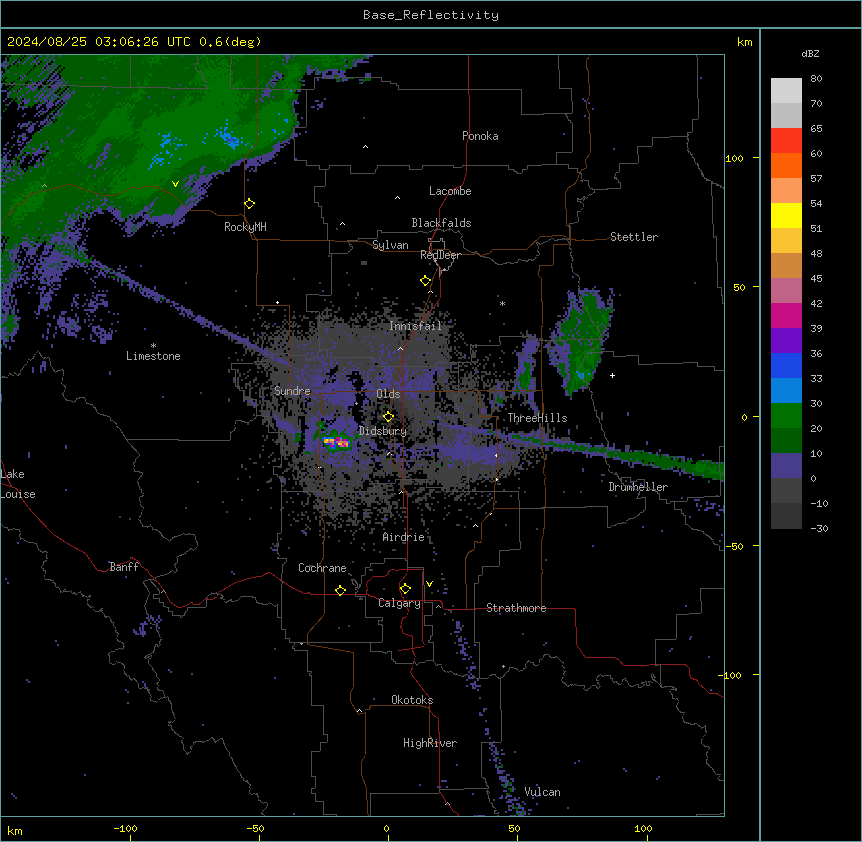This screenshot has height=842, width=862.
Task: Click the HighRiver label
Action: (430, 743)
